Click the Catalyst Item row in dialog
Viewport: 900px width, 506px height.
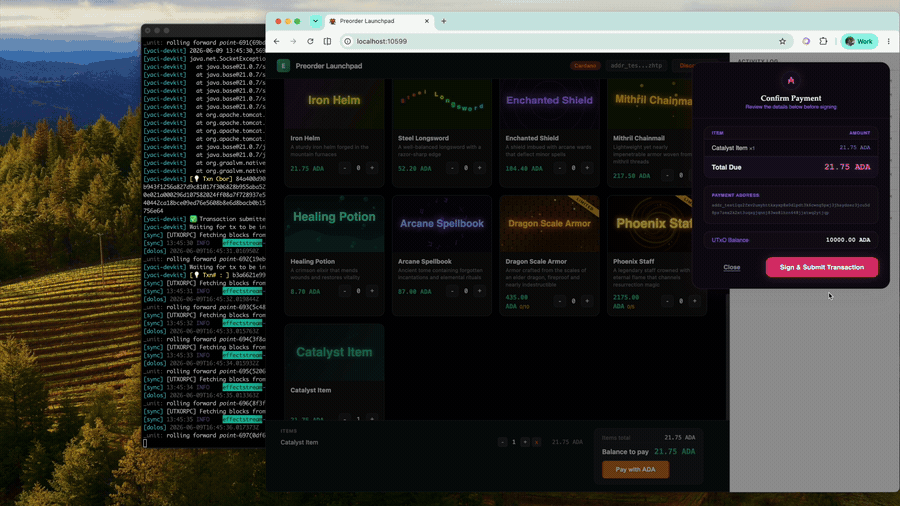tap(790, 148)
